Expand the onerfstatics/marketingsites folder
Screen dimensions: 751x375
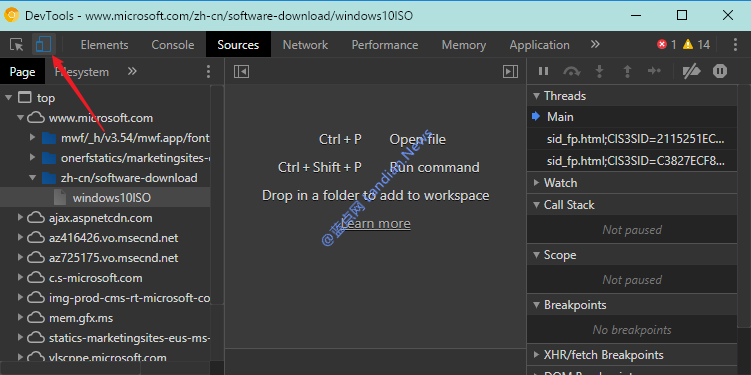[x=33, y=158]
